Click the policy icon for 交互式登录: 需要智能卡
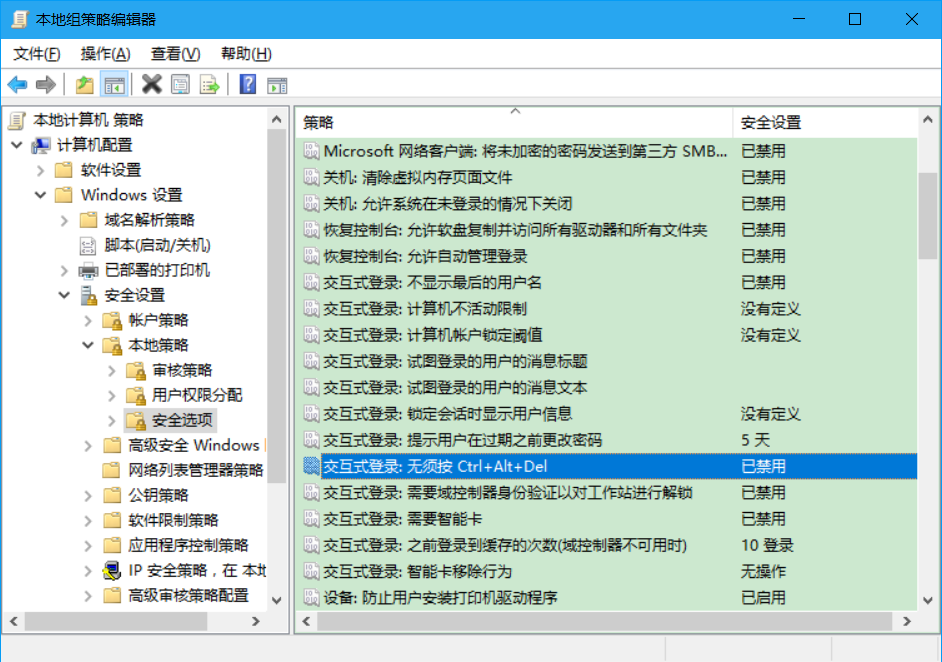Screen dimensions: 942x662 pyautogui.click(x=311, y=518)
